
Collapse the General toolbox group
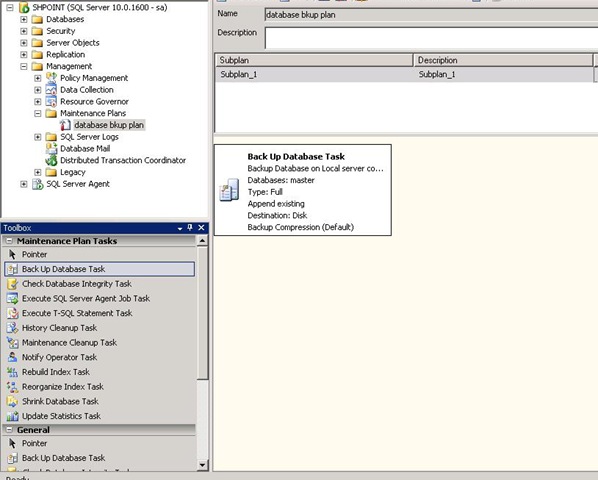[9, 430]
